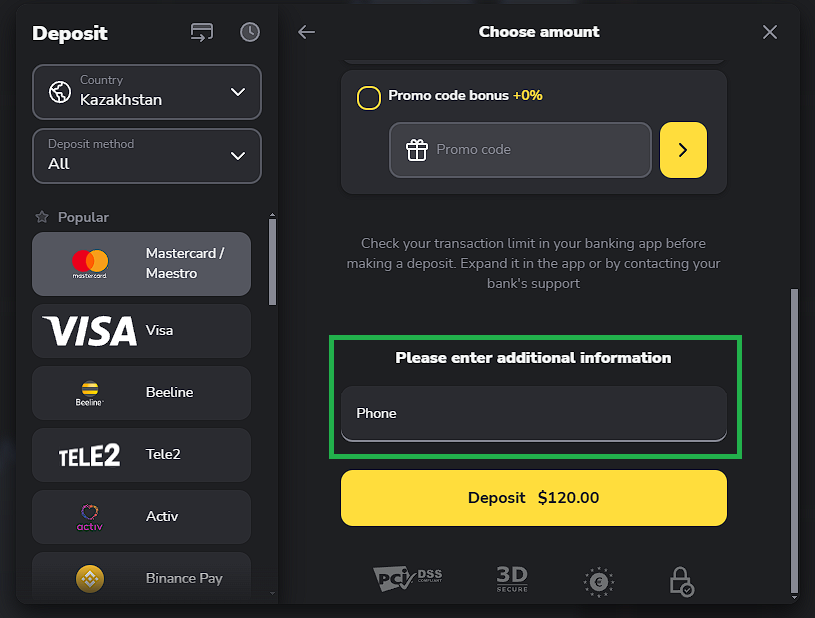
Task: Enable the Promo code bonus checkbox
Action: click(369, 97)
